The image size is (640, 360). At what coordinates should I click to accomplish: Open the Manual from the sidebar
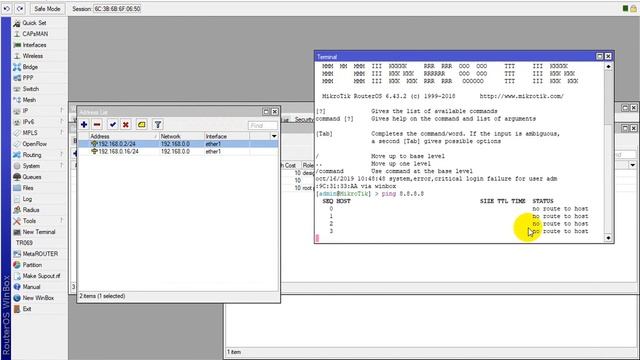[31, 287]
